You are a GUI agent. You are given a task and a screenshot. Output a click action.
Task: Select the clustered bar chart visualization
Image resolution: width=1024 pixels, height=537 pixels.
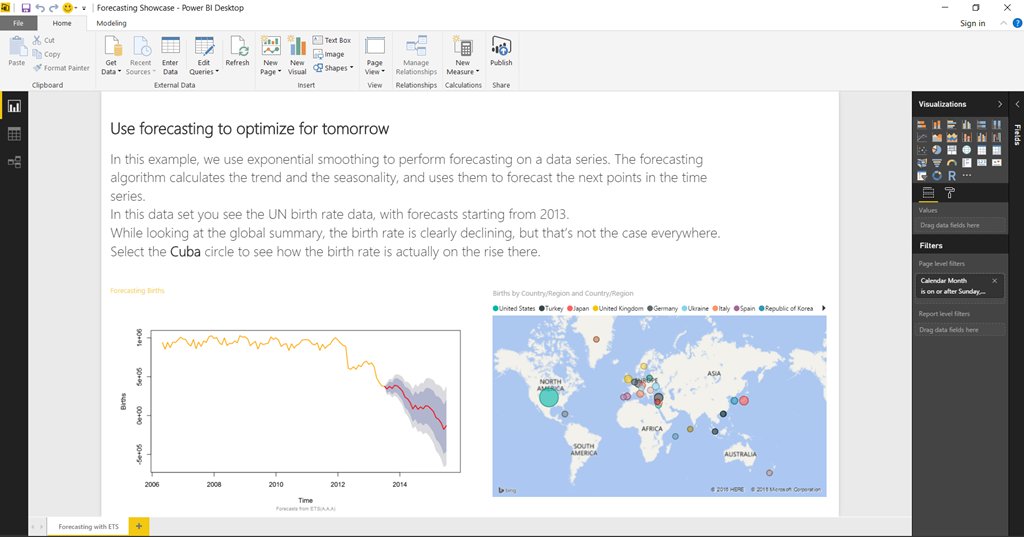coord(952,125)
